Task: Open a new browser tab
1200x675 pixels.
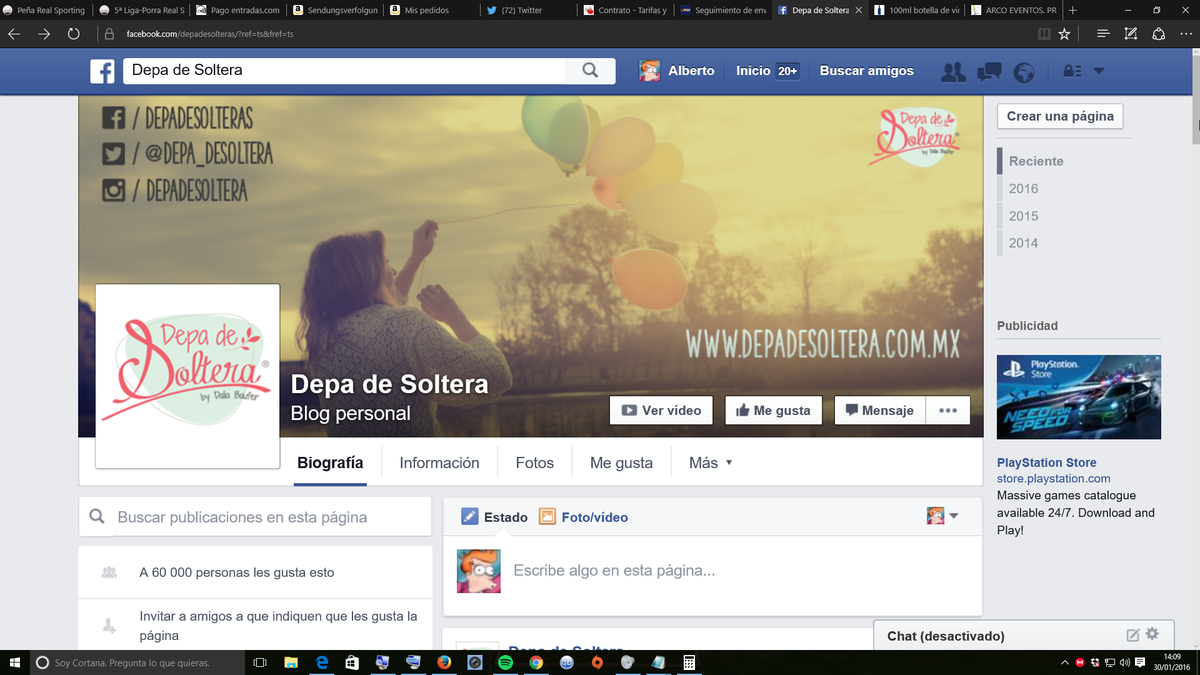Action: click(1073, 10)
